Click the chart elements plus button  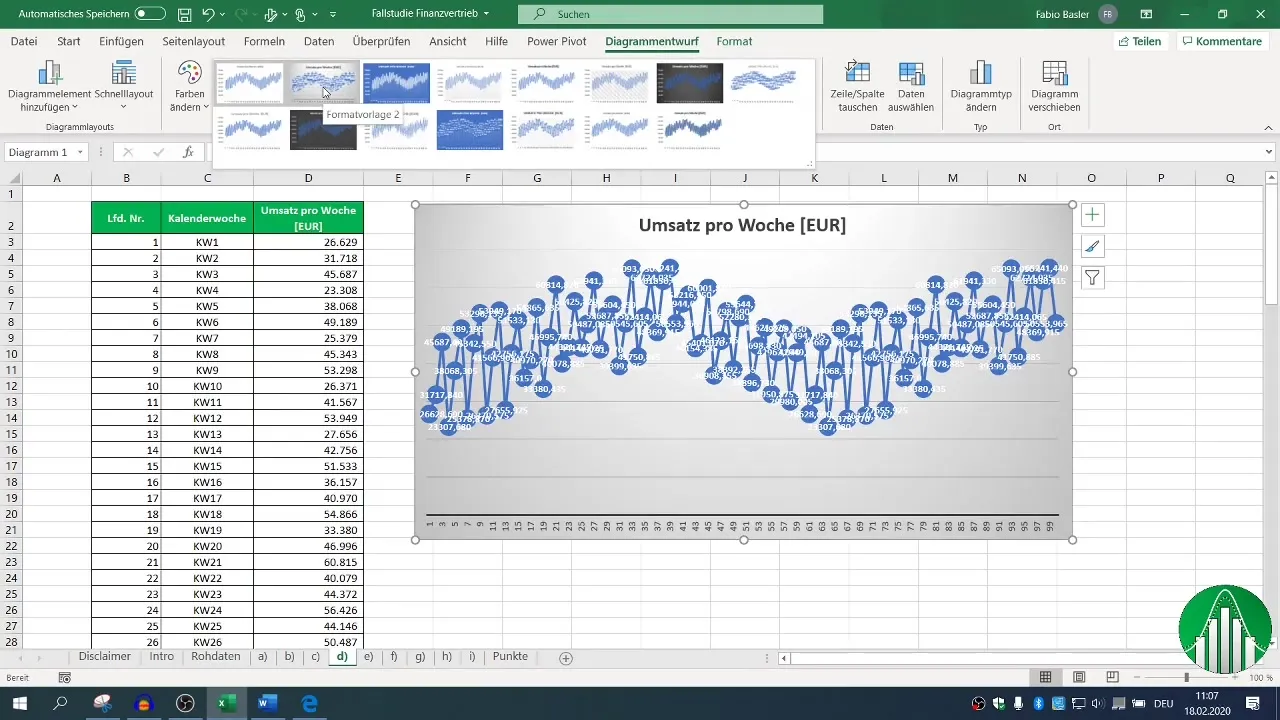(1093, 215)
